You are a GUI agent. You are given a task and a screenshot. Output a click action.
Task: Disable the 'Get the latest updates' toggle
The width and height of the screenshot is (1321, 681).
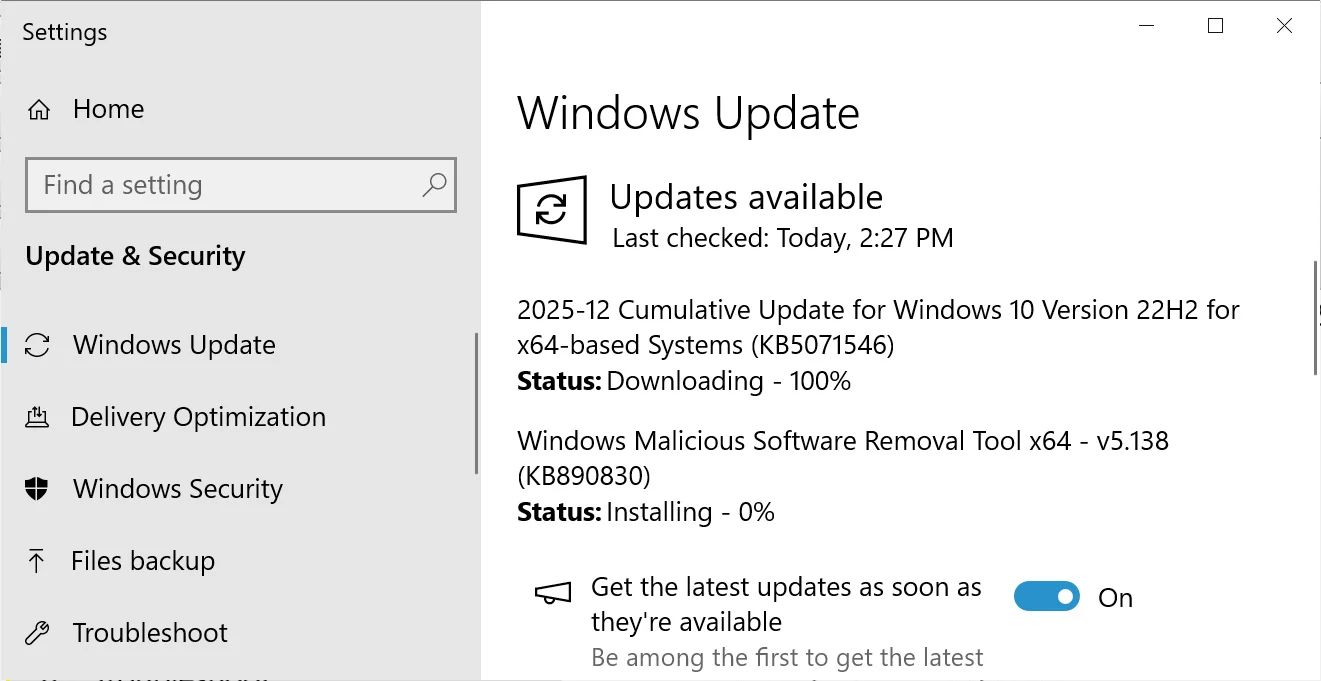[x=1046, y=595]
